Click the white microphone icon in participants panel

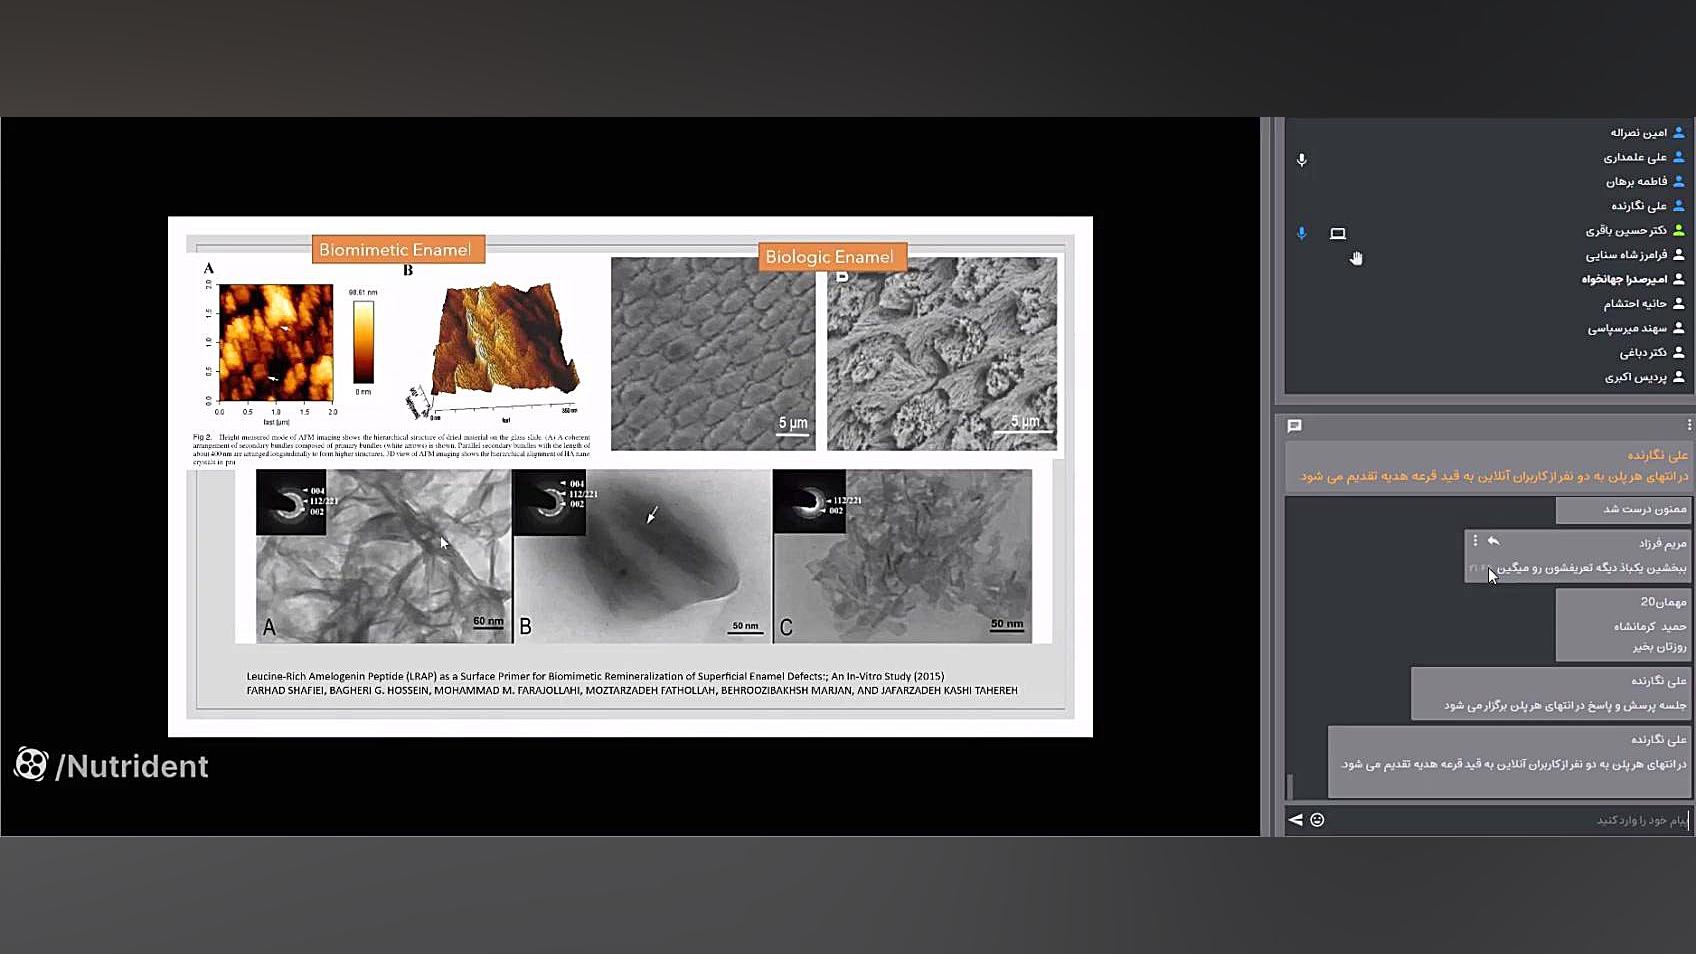[x=1301, y=160]
